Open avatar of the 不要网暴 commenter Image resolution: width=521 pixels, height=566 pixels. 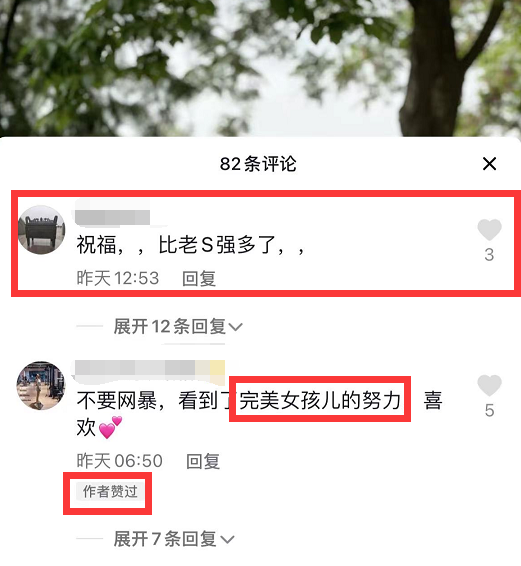pyautogui.click(x=41, y=386)
